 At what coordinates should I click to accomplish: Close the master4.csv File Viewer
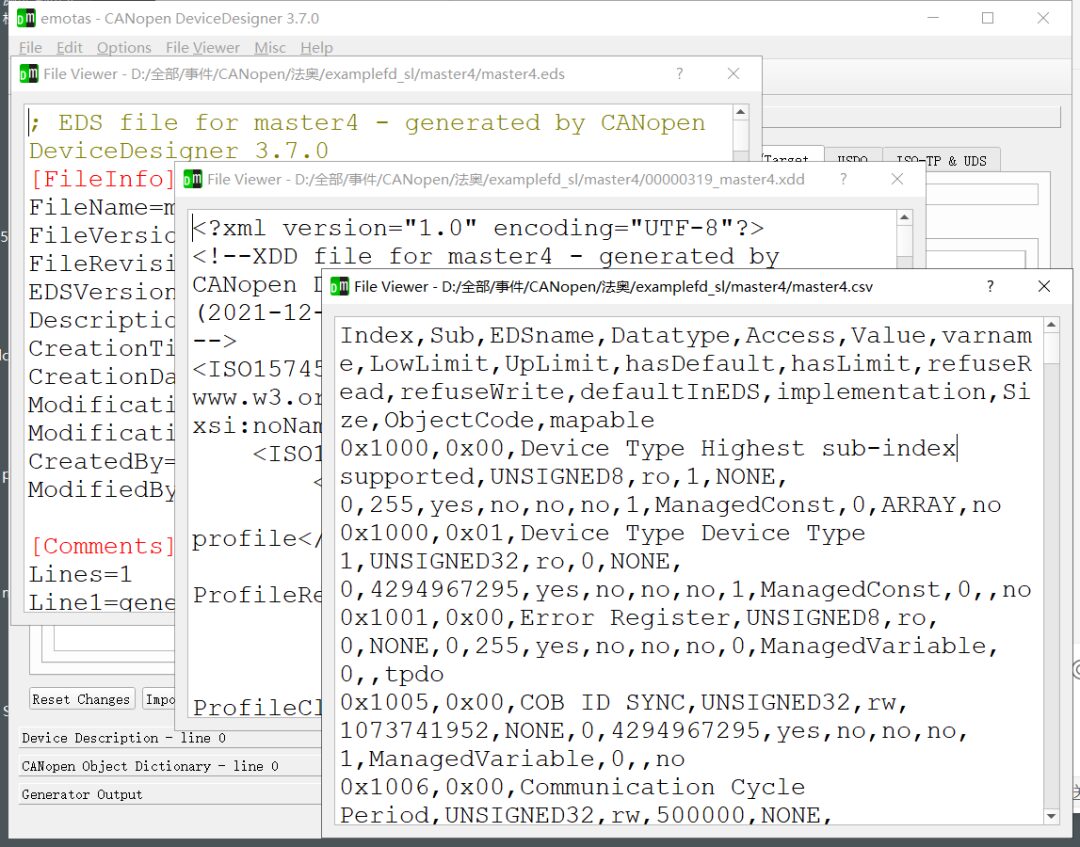[x=1044, y=286]
